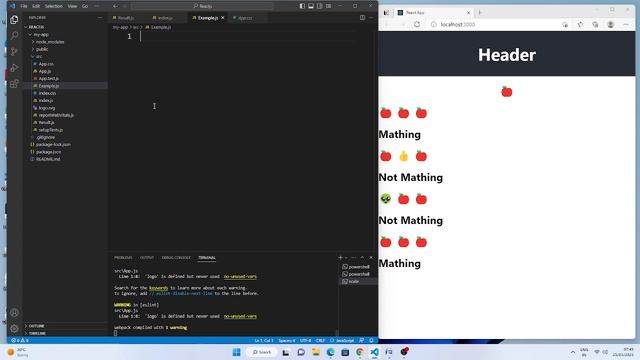The image size is (640, 360).
Task: Open Edge Collections icon
Action: 596,24
